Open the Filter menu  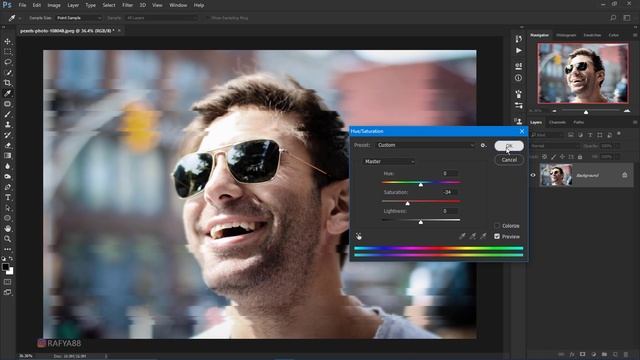coord(127,5)
